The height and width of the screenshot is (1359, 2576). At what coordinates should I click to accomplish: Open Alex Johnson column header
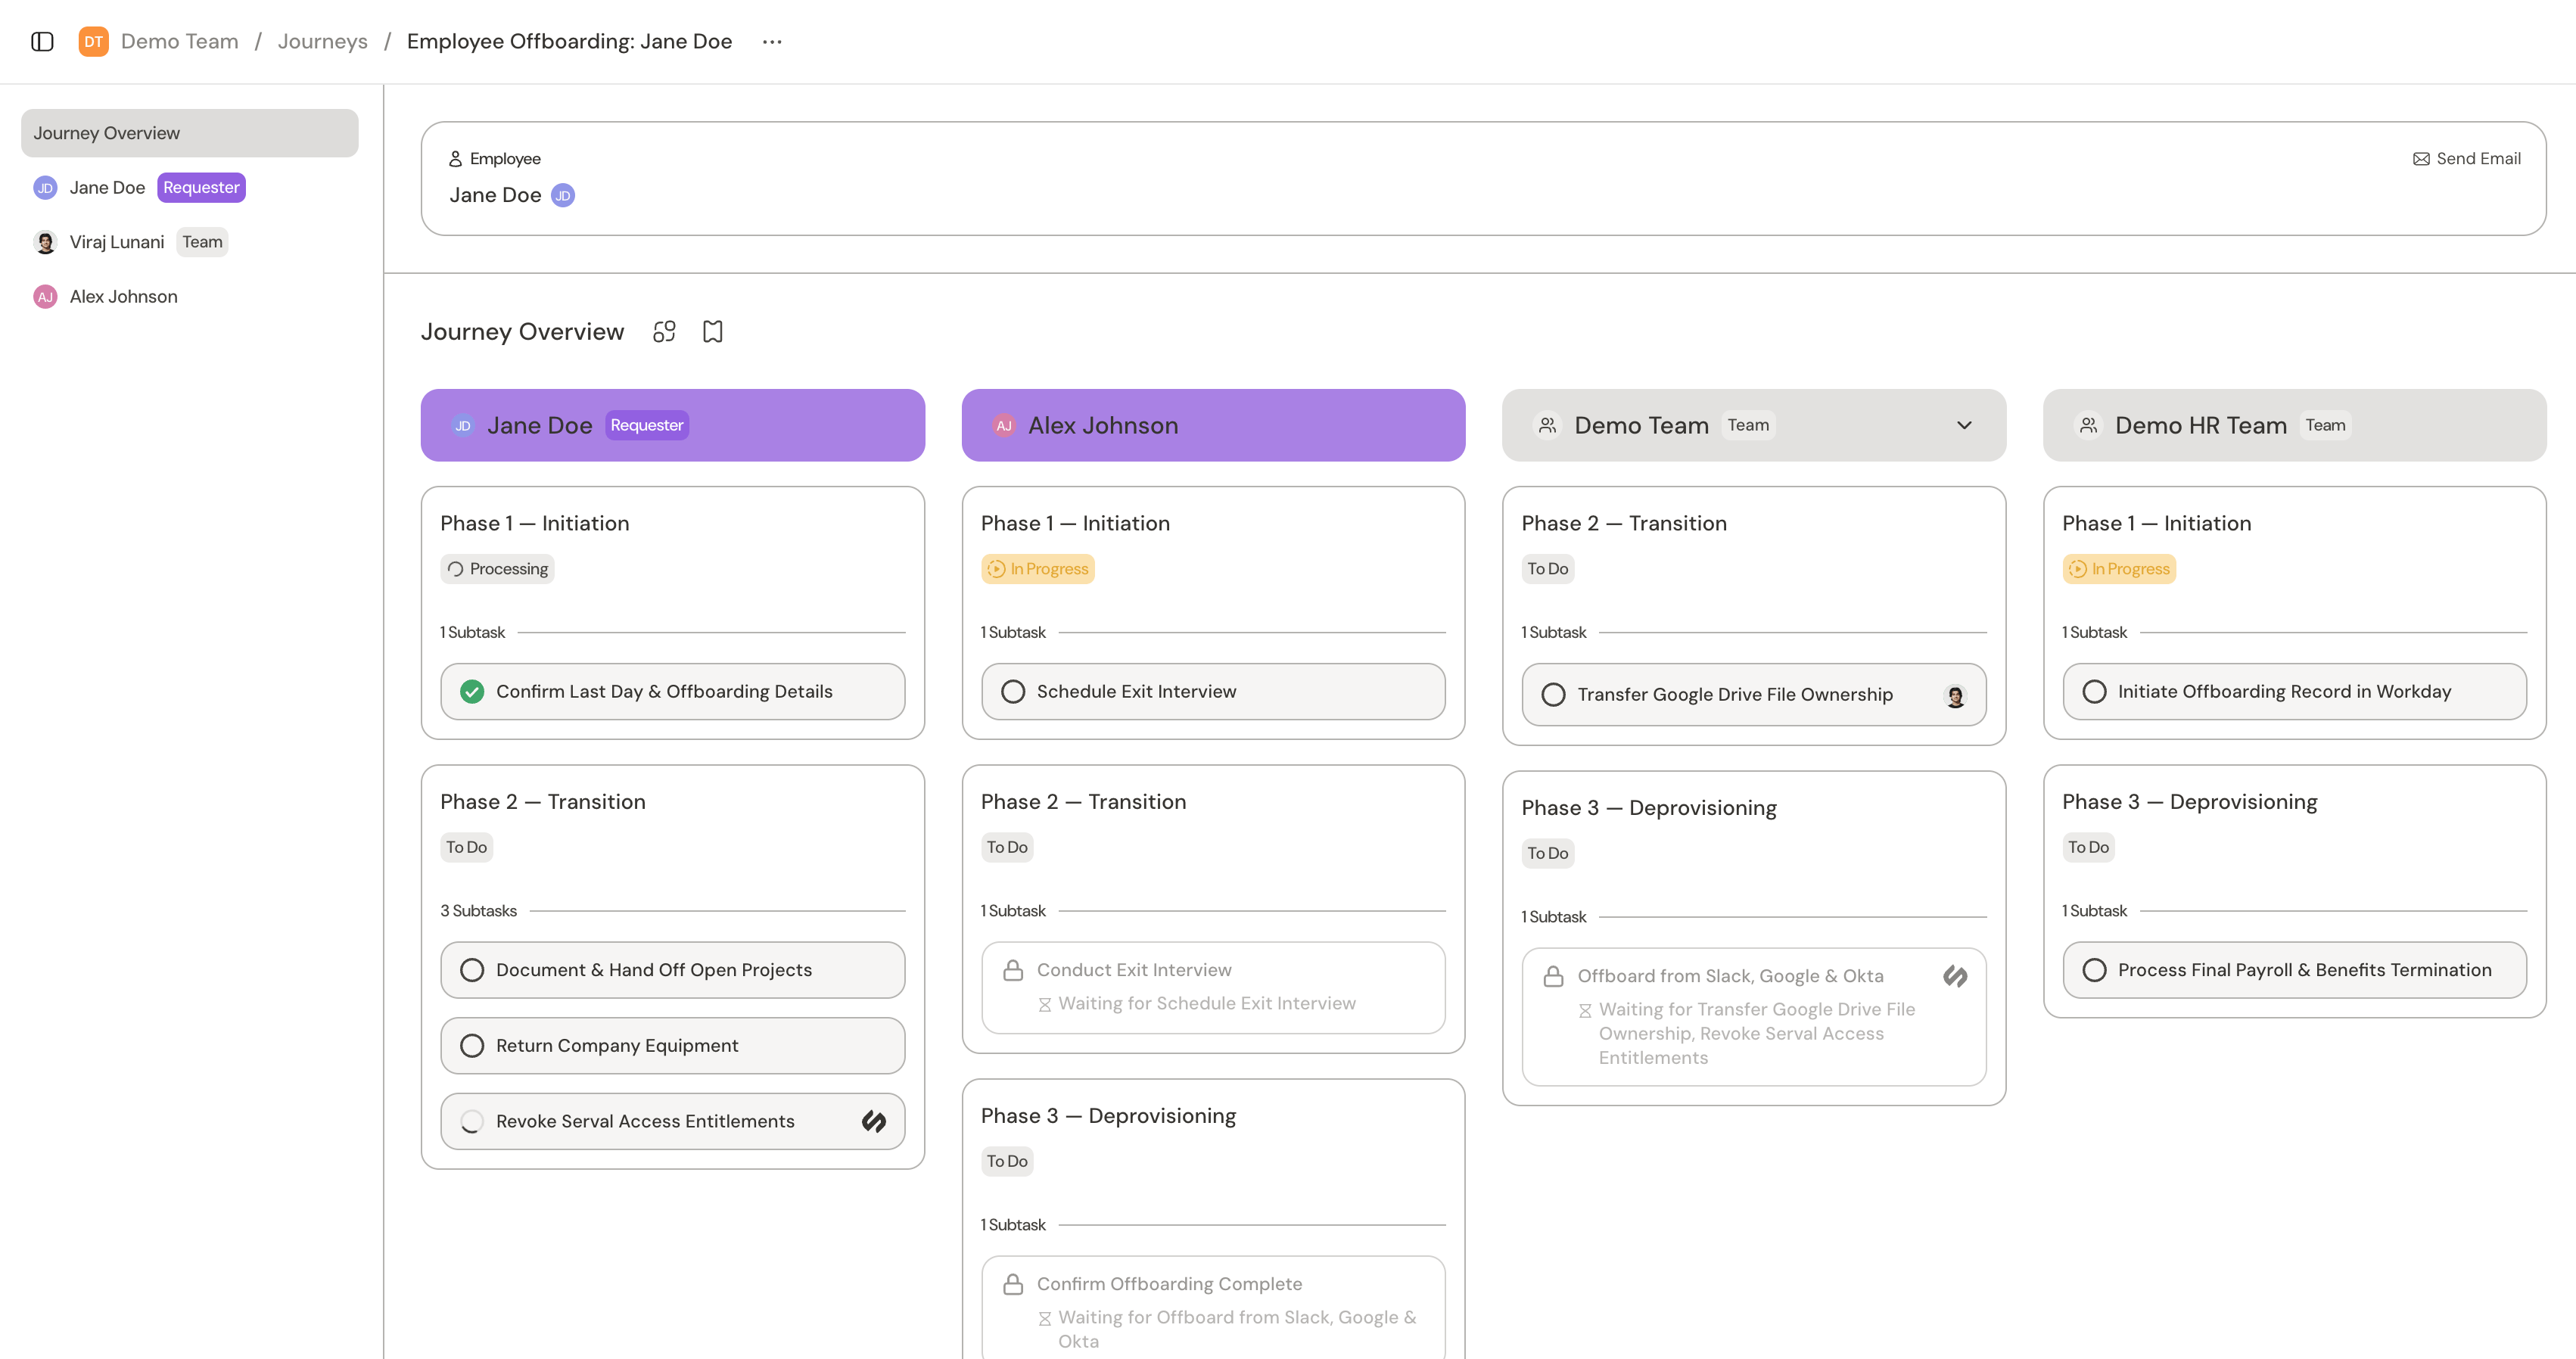pyautogui.click(x=1213, y=426)
